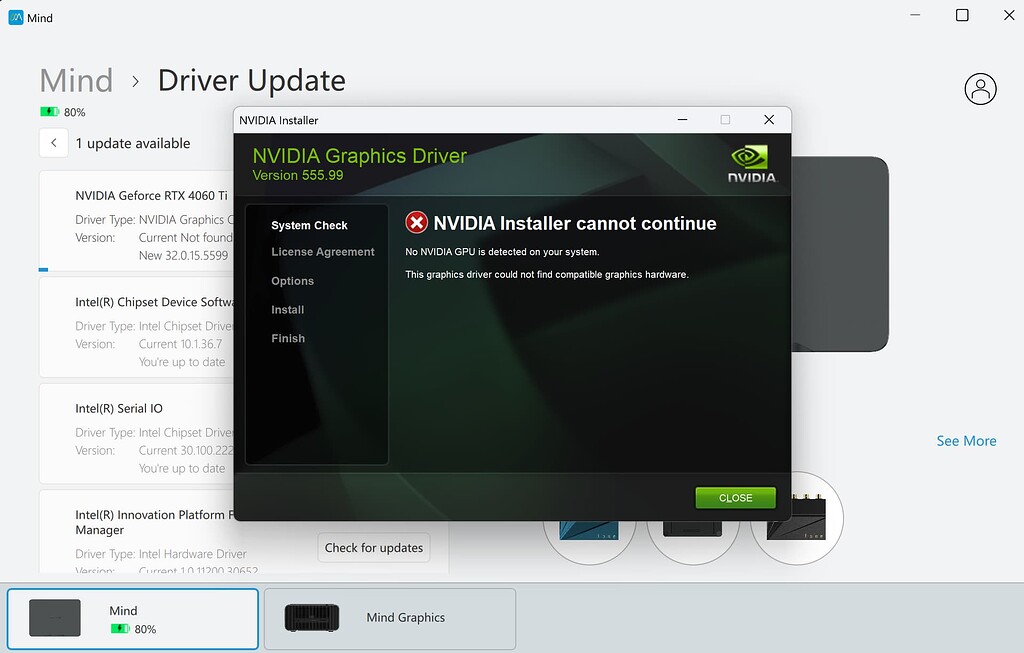The height and width of the screenshot is (653, 1024).
Task: Select the Install step in sidebar
Action: point(287,310)
